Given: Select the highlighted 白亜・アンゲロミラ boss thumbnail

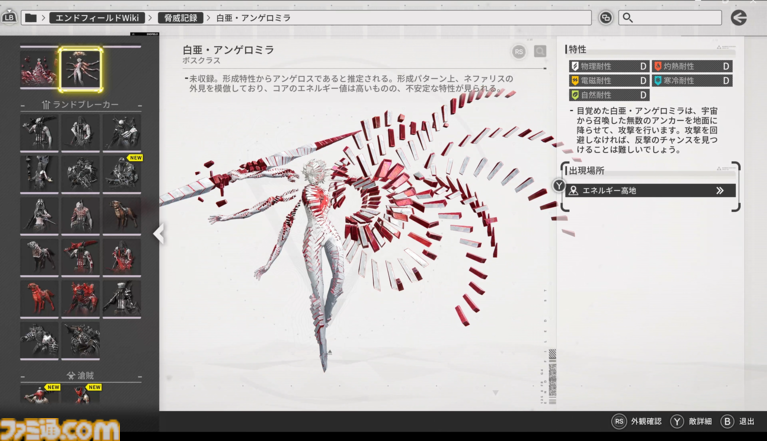Looking at the screenshot, I should tap(80, 69).
